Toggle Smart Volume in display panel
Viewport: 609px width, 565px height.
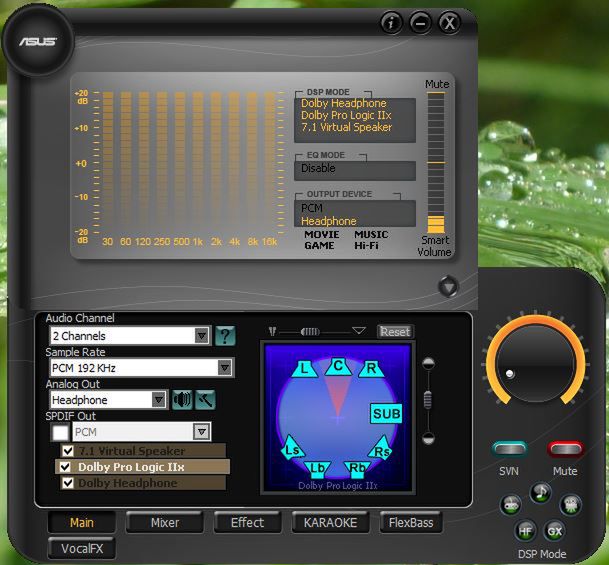click(435, 246)
